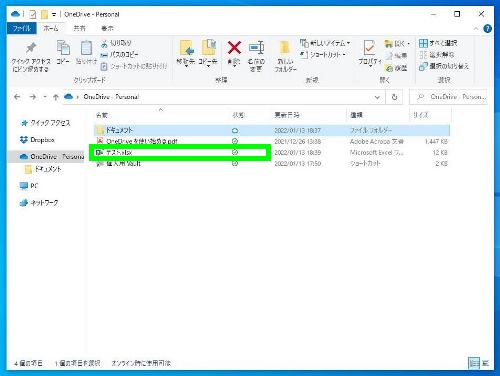The width and height of the screenshot is (500, 376).
Task: Switch to the Share tab
Action: [x=79, y=28]
